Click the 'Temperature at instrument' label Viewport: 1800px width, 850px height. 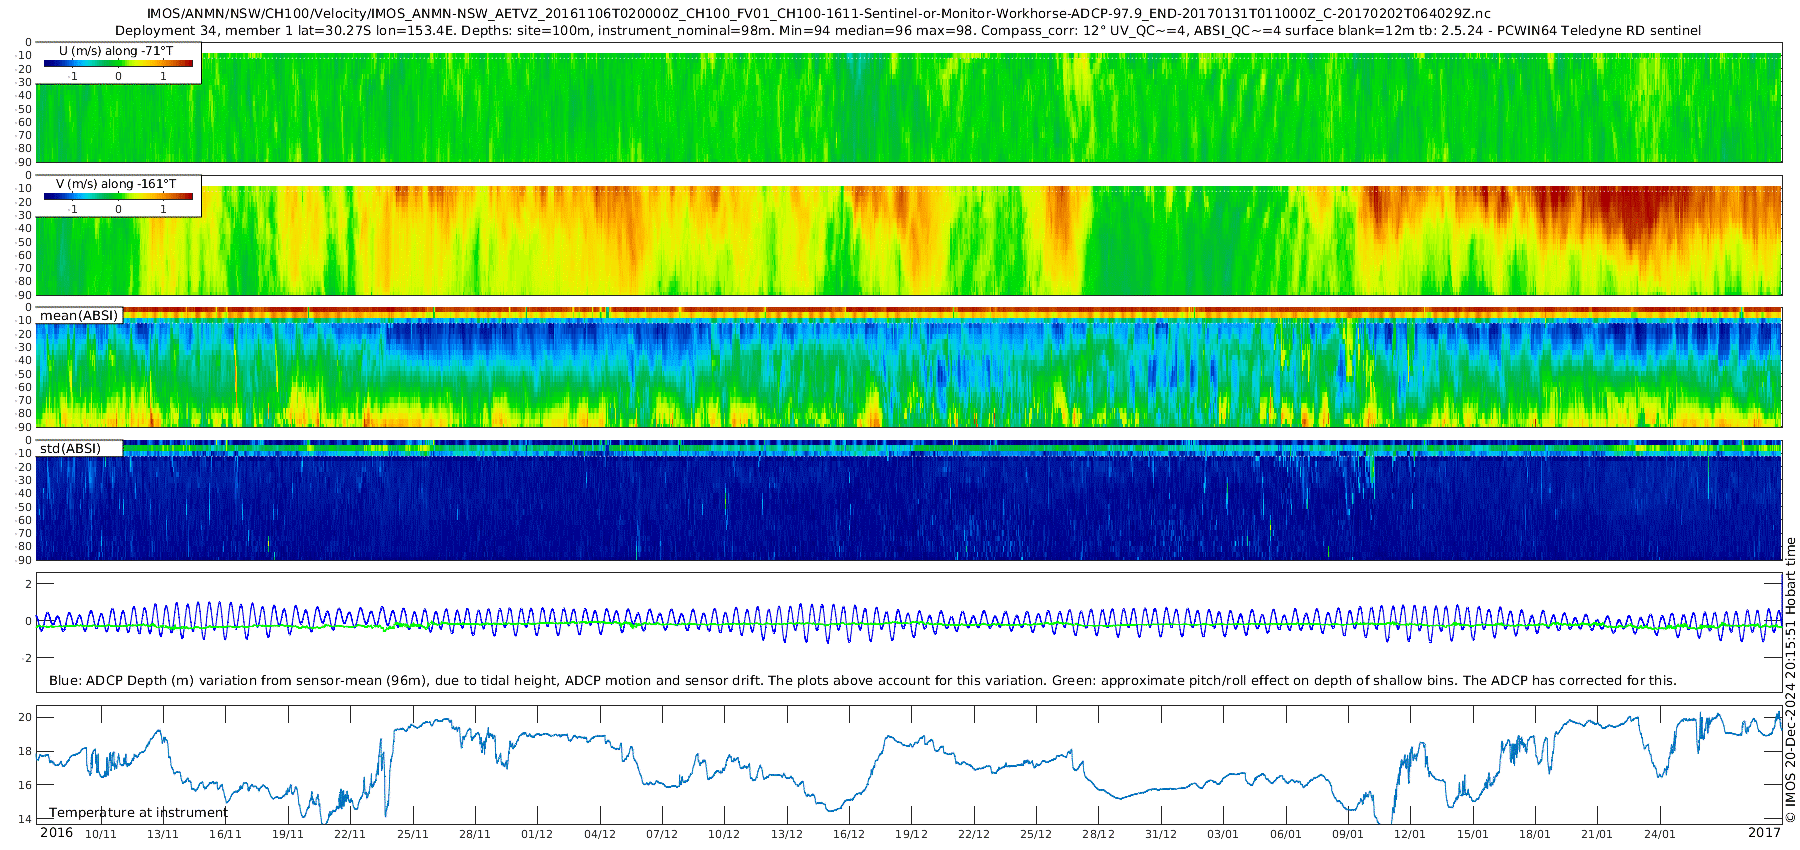[138, 812]
